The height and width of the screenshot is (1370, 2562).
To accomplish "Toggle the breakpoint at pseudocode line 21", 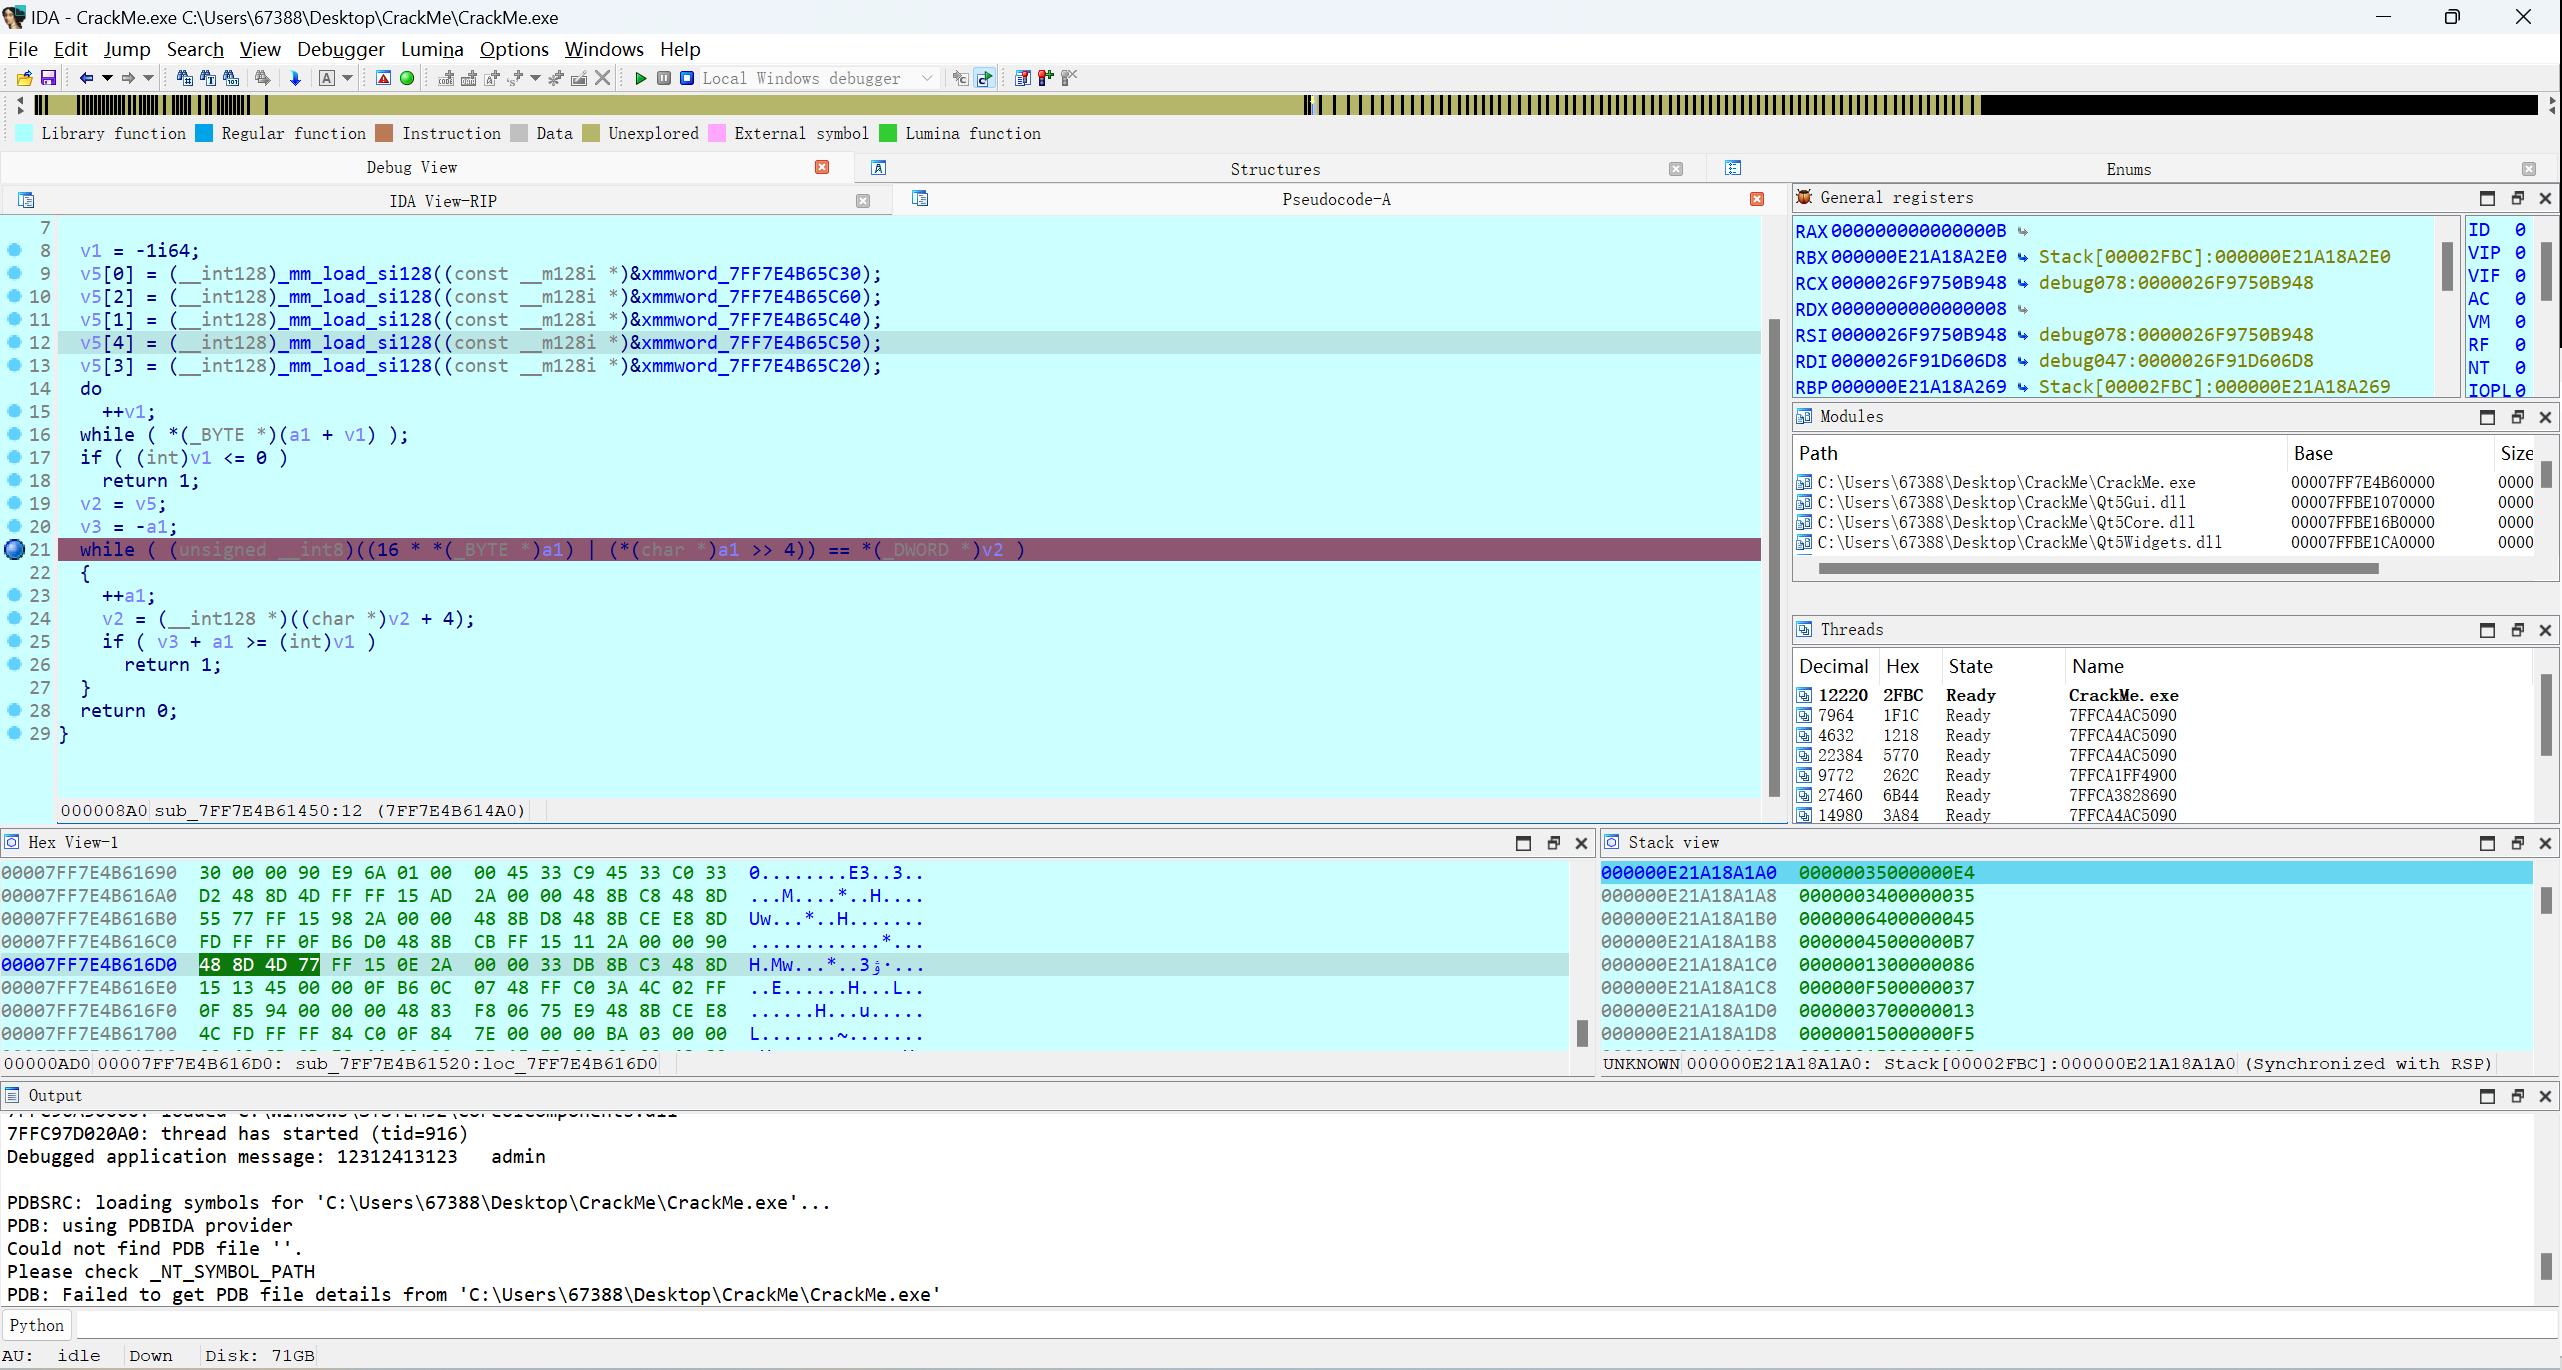I will click(15, 549).
